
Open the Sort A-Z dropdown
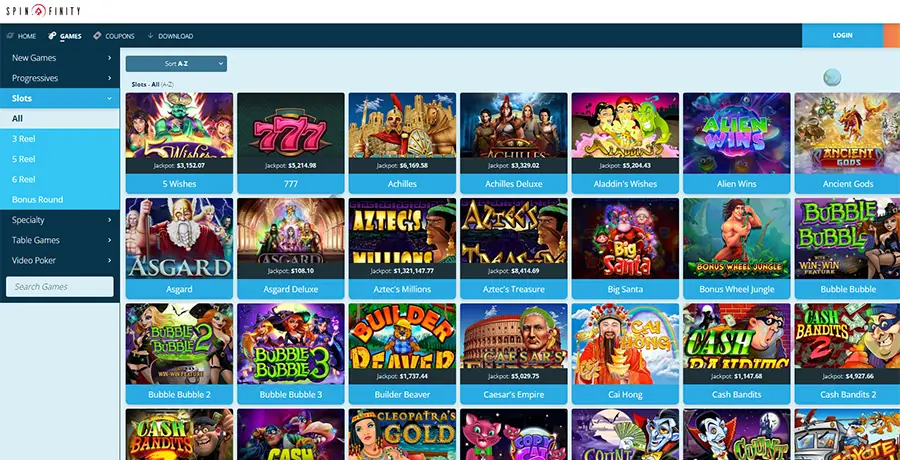[176, 64]
